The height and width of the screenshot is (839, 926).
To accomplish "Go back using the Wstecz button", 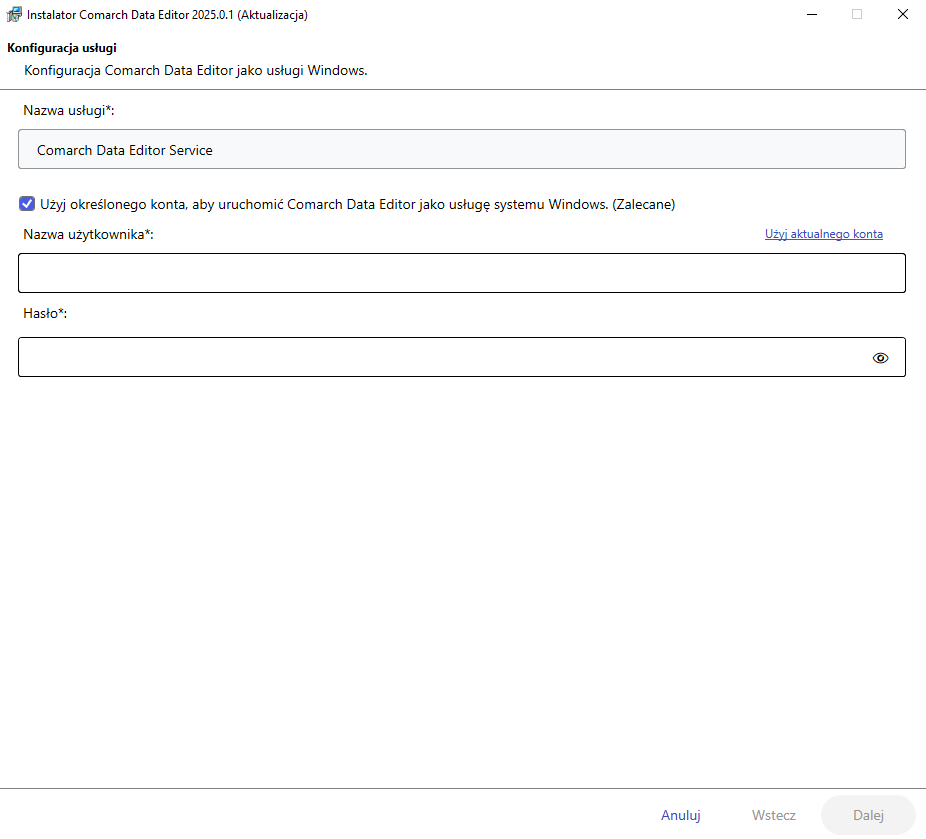I will 773,815.
